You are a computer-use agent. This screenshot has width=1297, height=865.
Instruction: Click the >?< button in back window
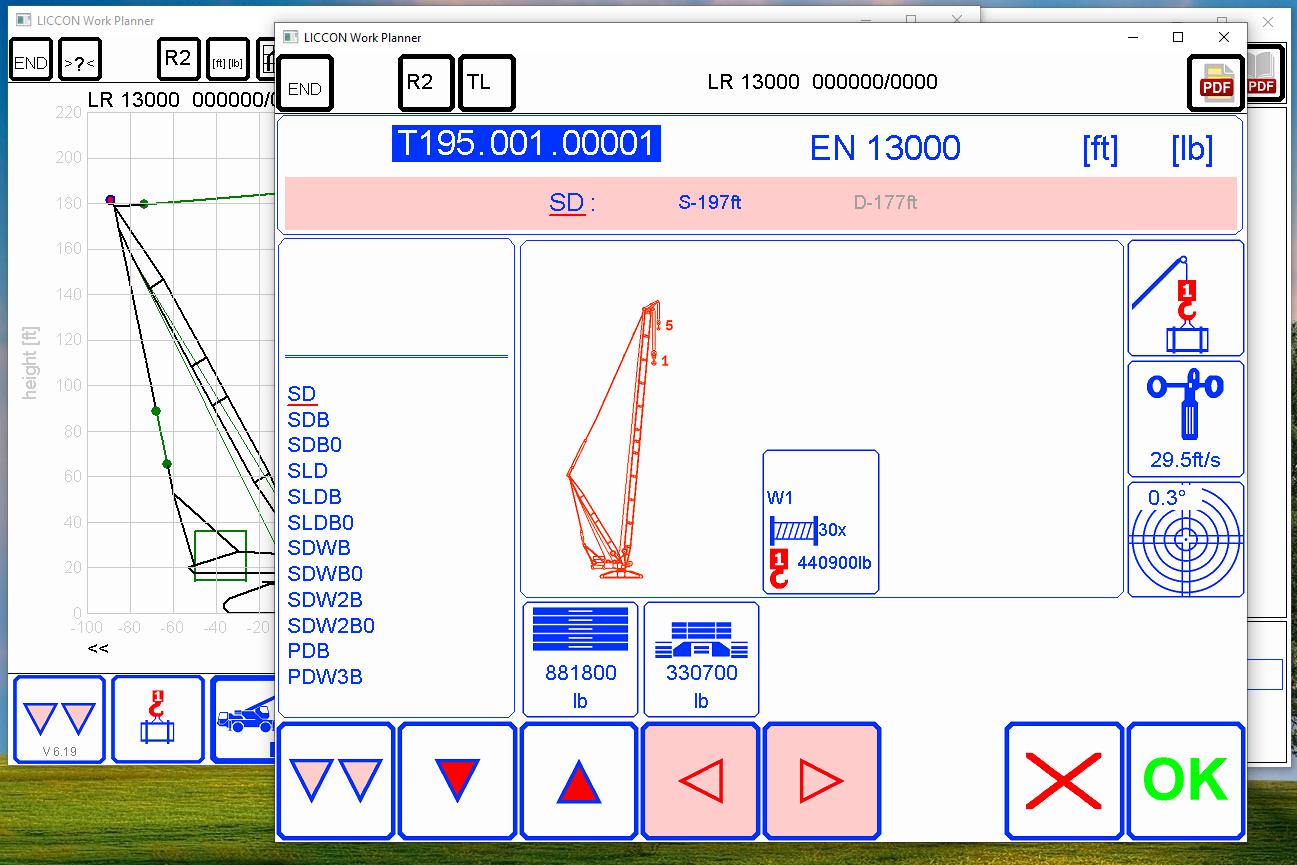pos(80,59)
